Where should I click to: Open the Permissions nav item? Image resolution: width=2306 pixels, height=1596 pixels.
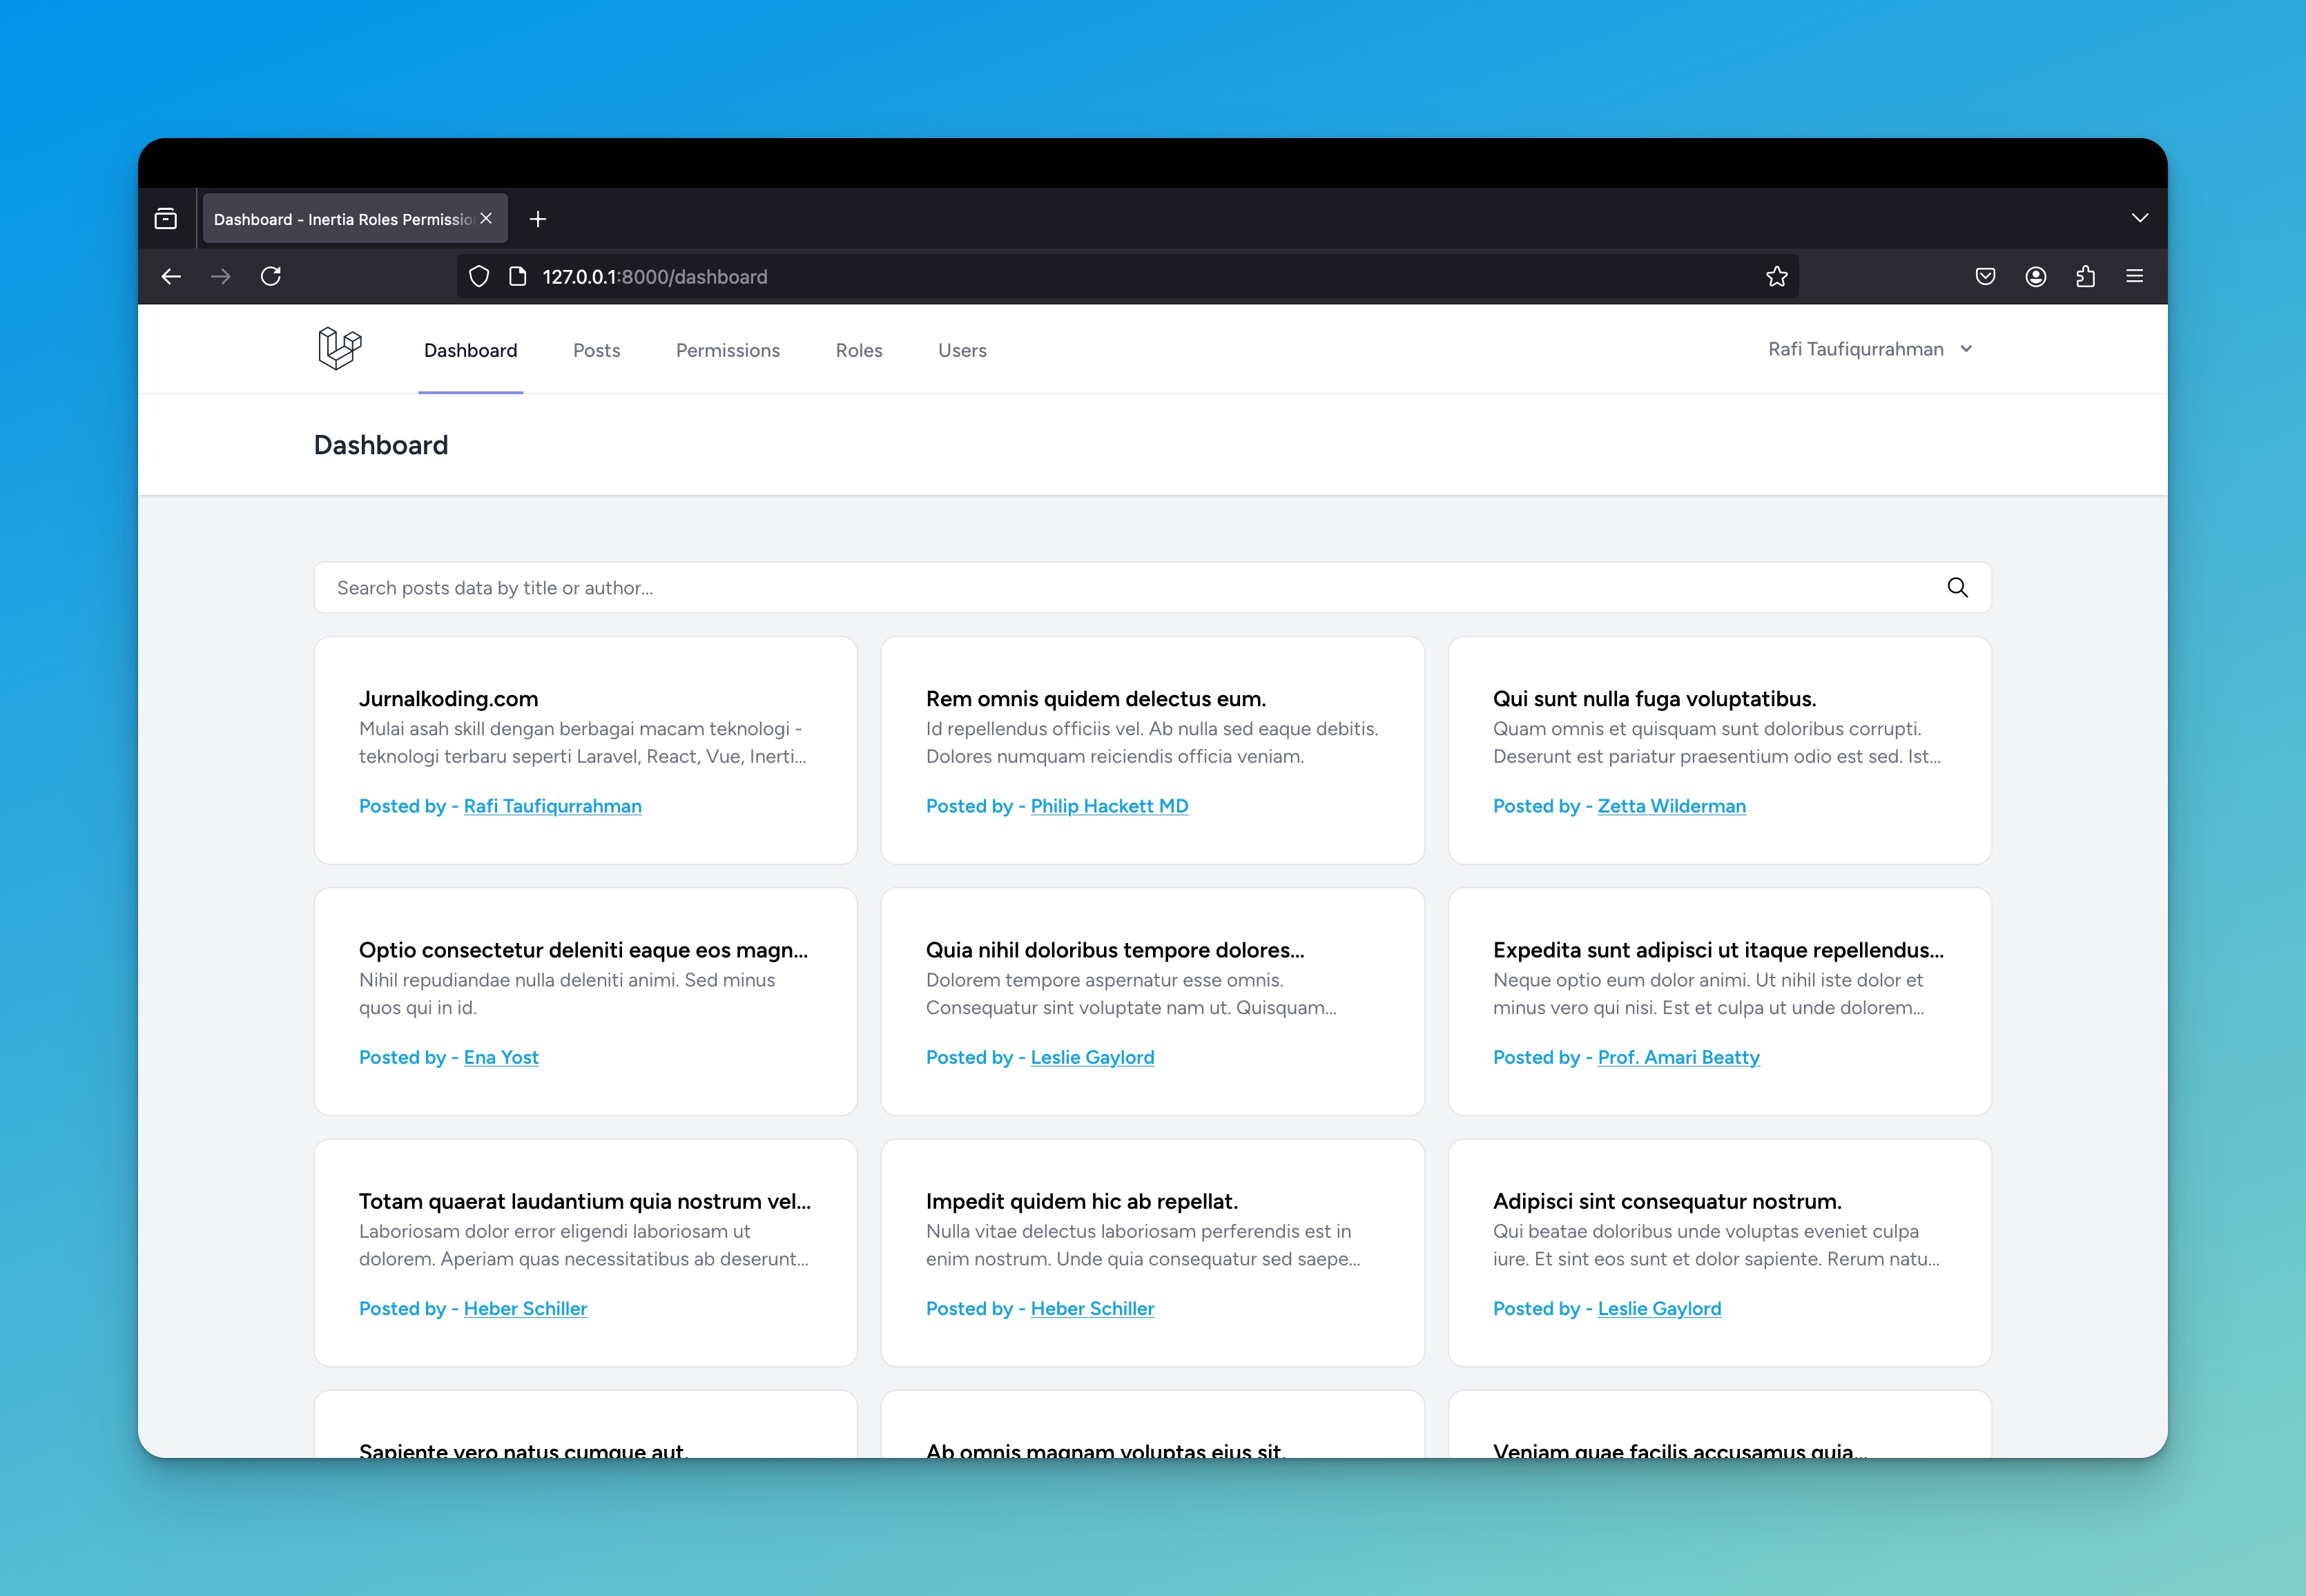pyautogui.click(x=728, y=350)
